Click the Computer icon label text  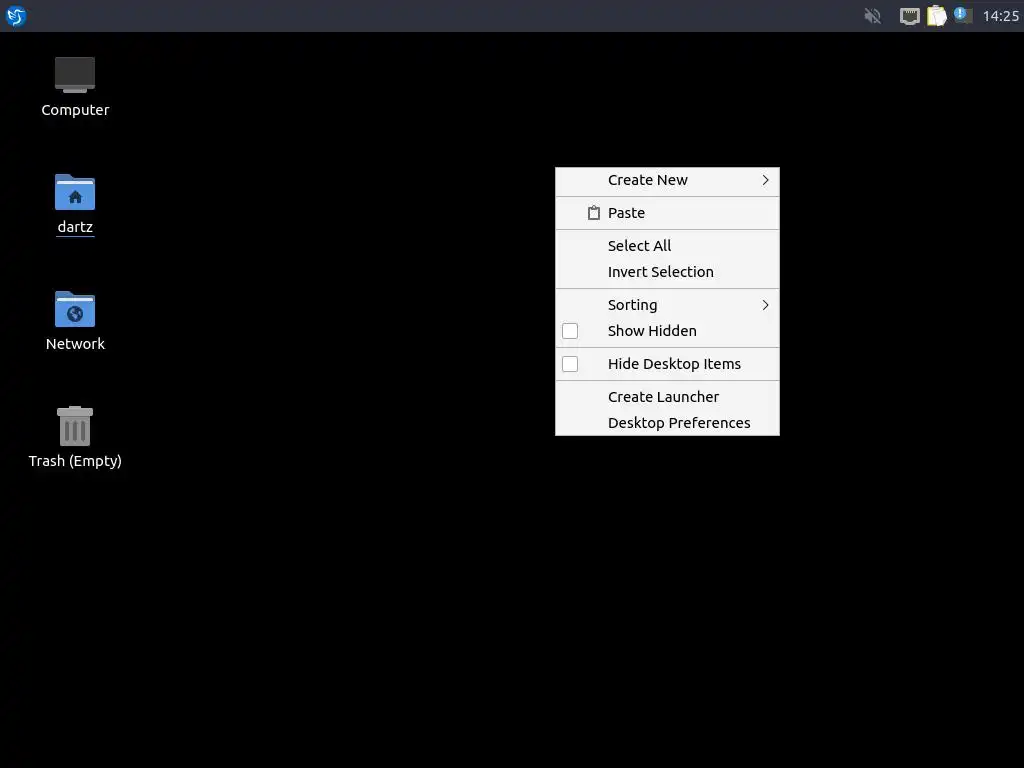coord(75,110)
